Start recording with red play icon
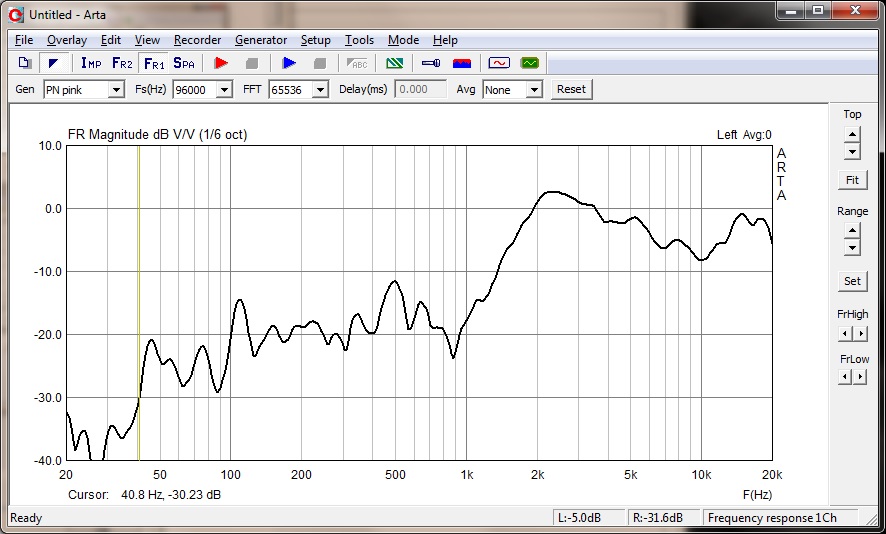Viewport: 886px width, 534px height. point(222,63)
